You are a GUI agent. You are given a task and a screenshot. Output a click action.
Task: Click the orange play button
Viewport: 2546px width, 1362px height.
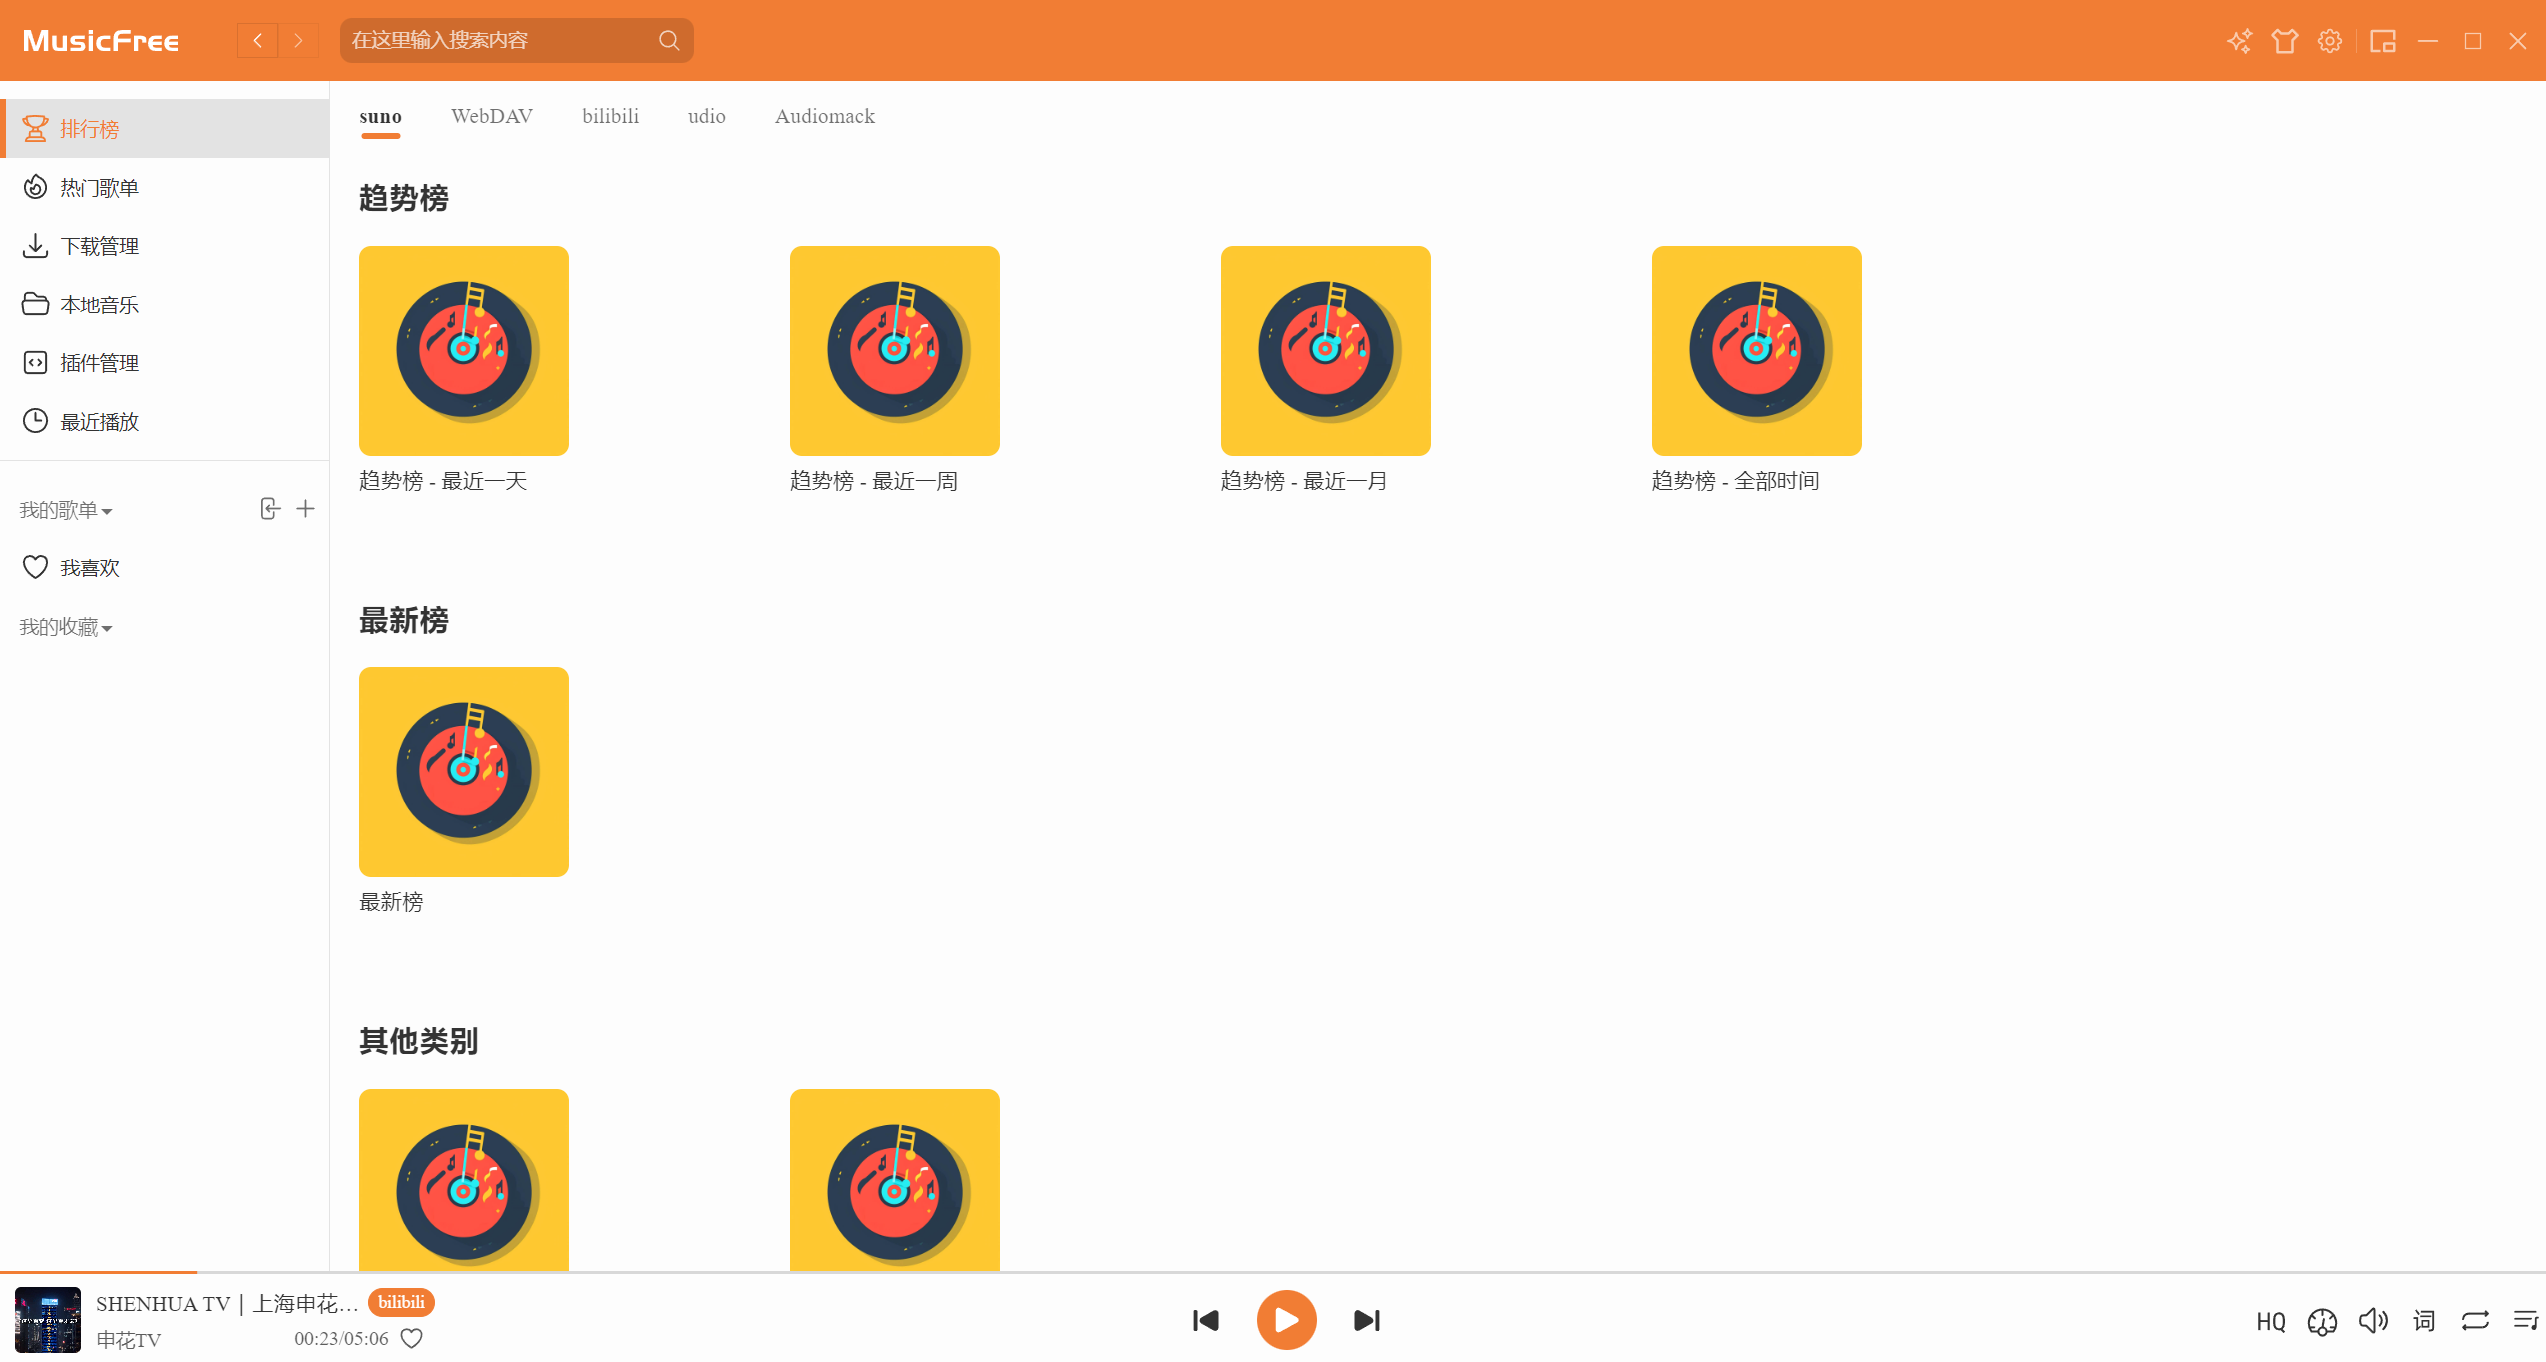(1286, 1320)
